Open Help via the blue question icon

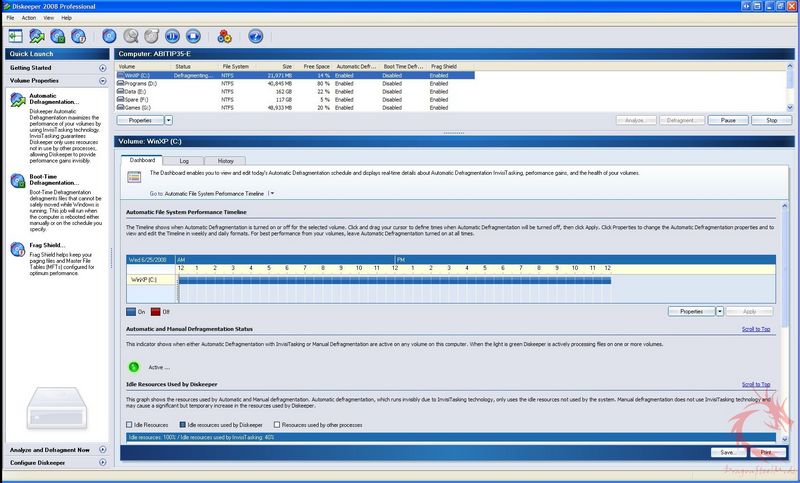tap(255, 35)
